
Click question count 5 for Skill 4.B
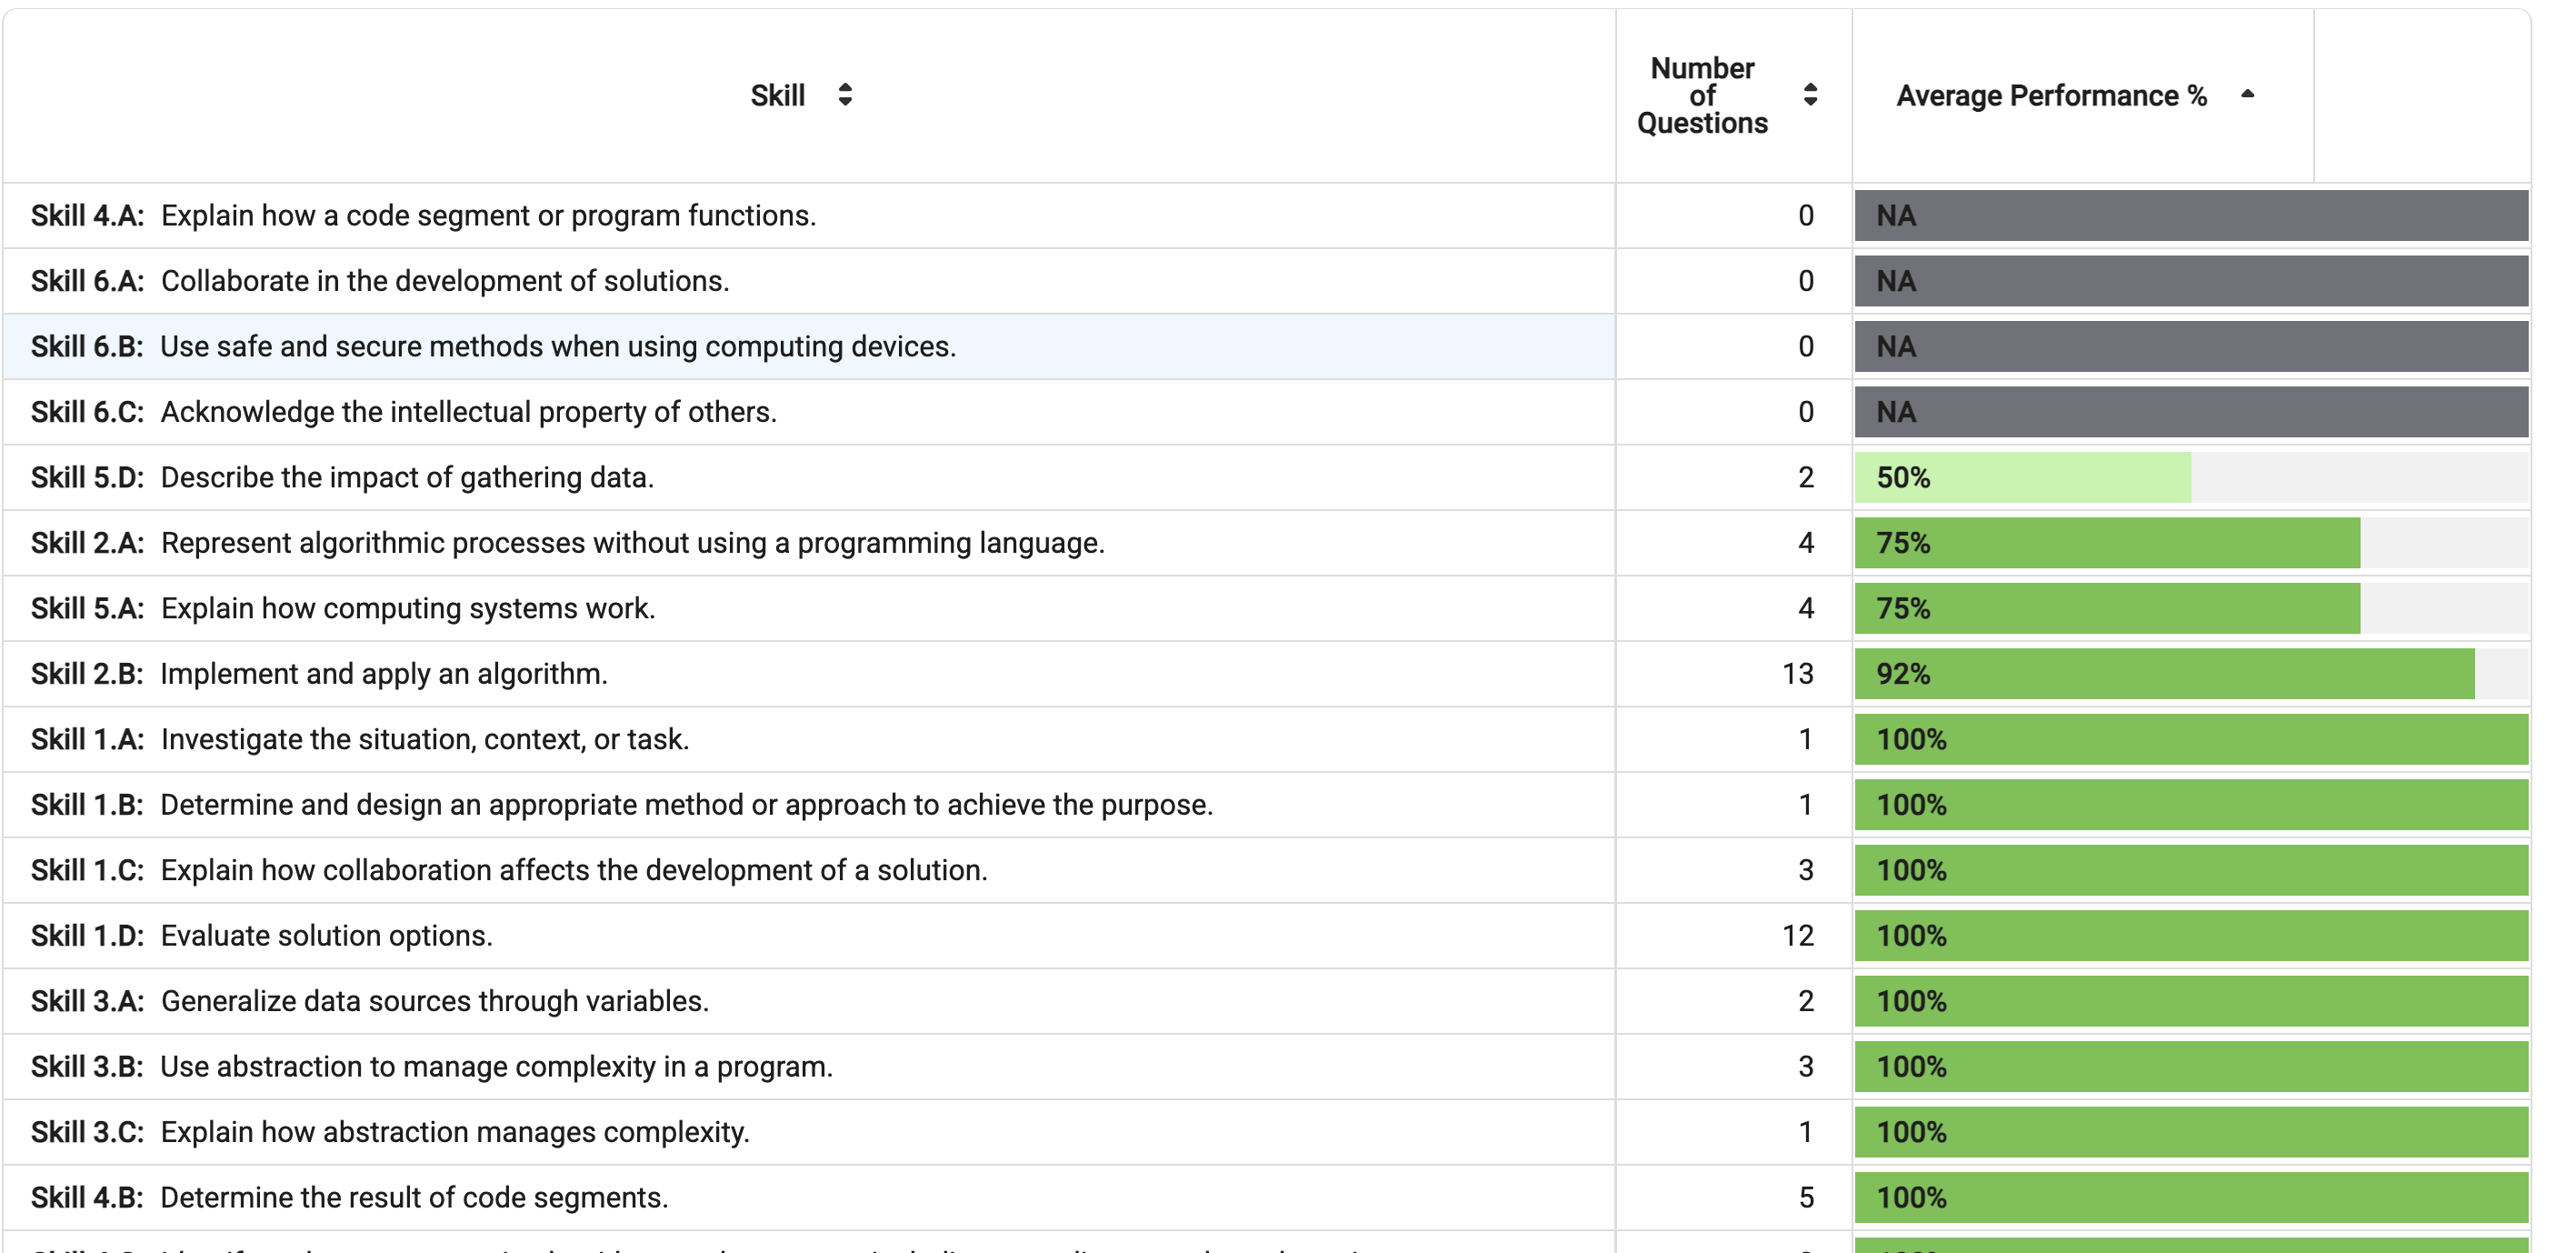tap(1806, 1198)
